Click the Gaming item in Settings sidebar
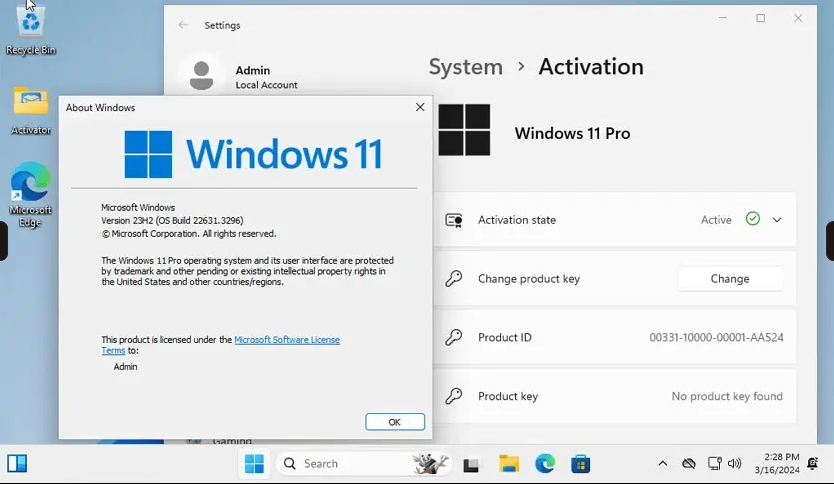Image resolution: width=834 pixels, height=484 pixels. coord(232,440)
